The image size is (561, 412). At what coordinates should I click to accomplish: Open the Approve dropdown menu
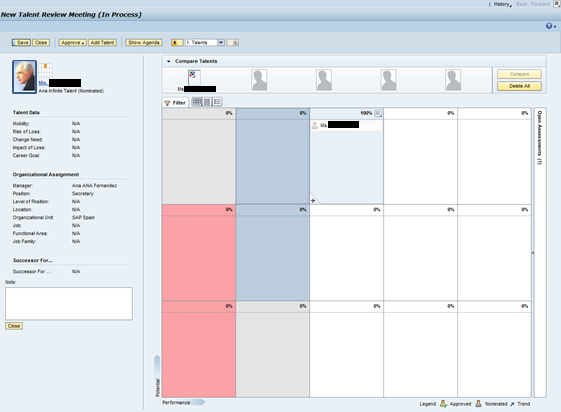tap(72, 43)
